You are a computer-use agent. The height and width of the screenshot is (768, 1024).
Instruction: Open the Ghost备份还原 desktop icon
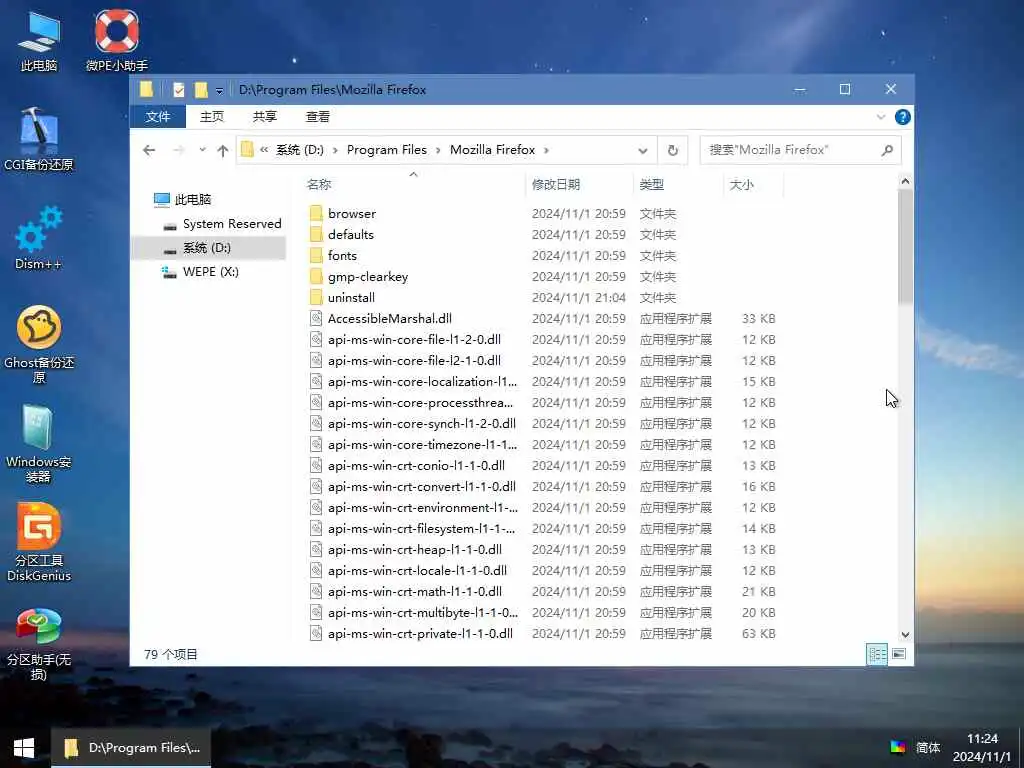pyautogui.click(x=39, y=344)
